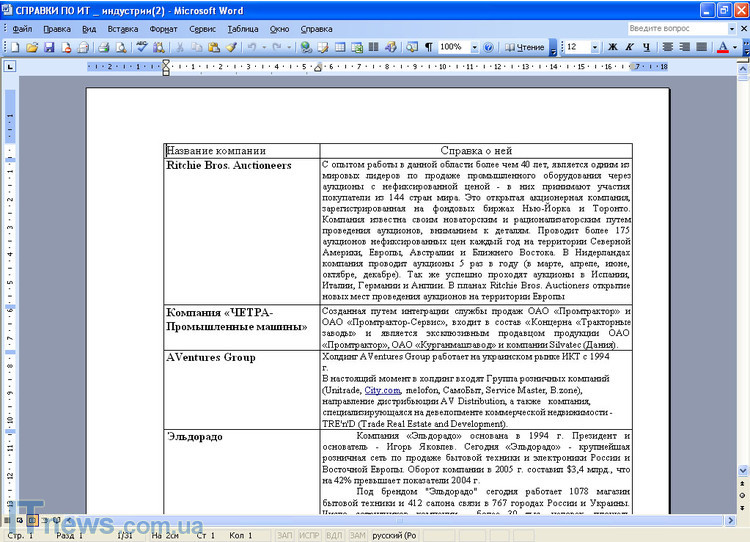Open the Правка menu
The width and height of the screenshot is (750, 542).
[57, 29]
